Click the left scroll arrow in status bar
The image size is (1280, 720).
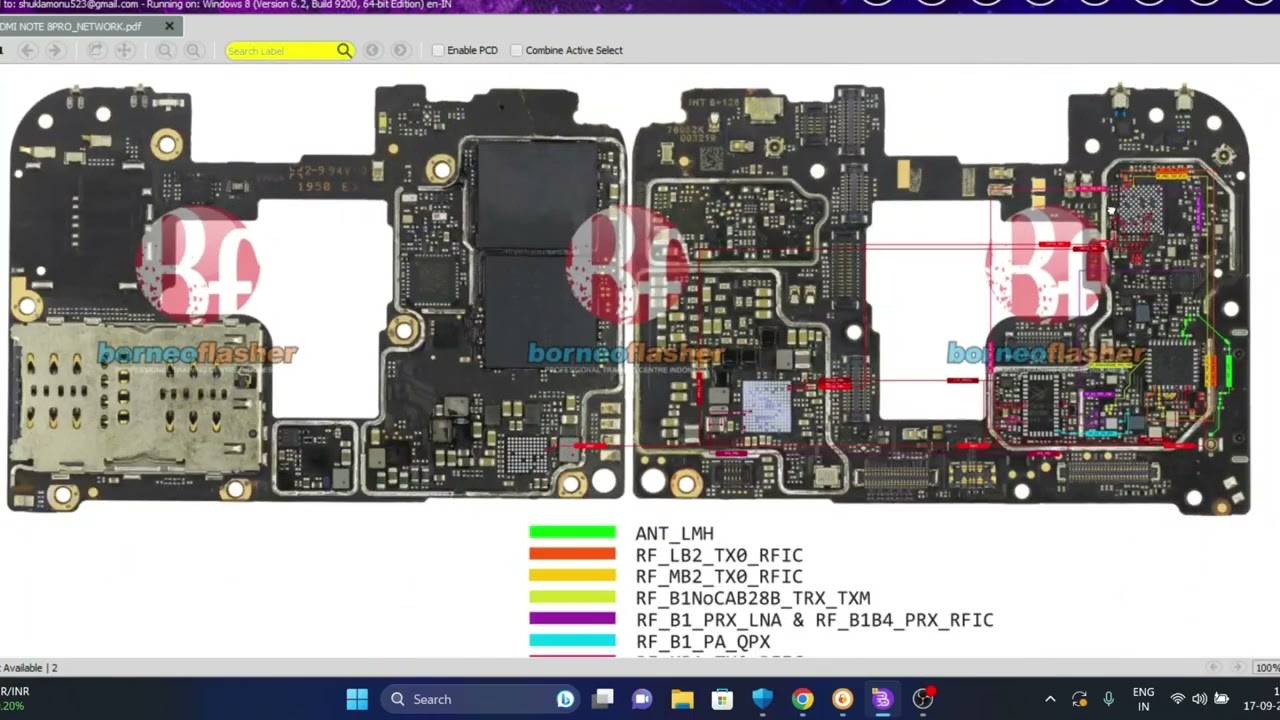coord(1214,667)
